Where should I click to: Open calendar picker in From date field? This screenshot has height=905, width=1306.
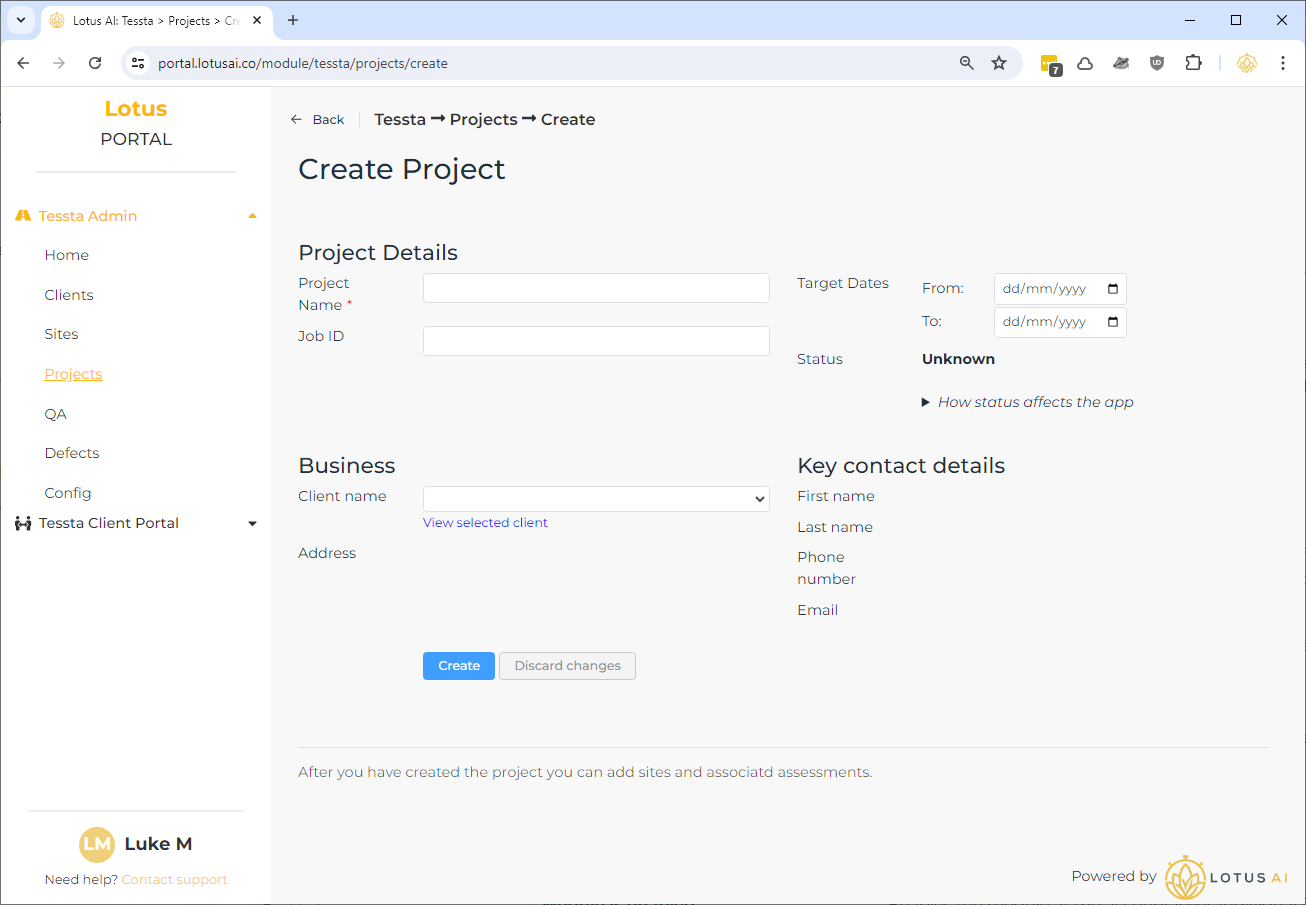1113,289
